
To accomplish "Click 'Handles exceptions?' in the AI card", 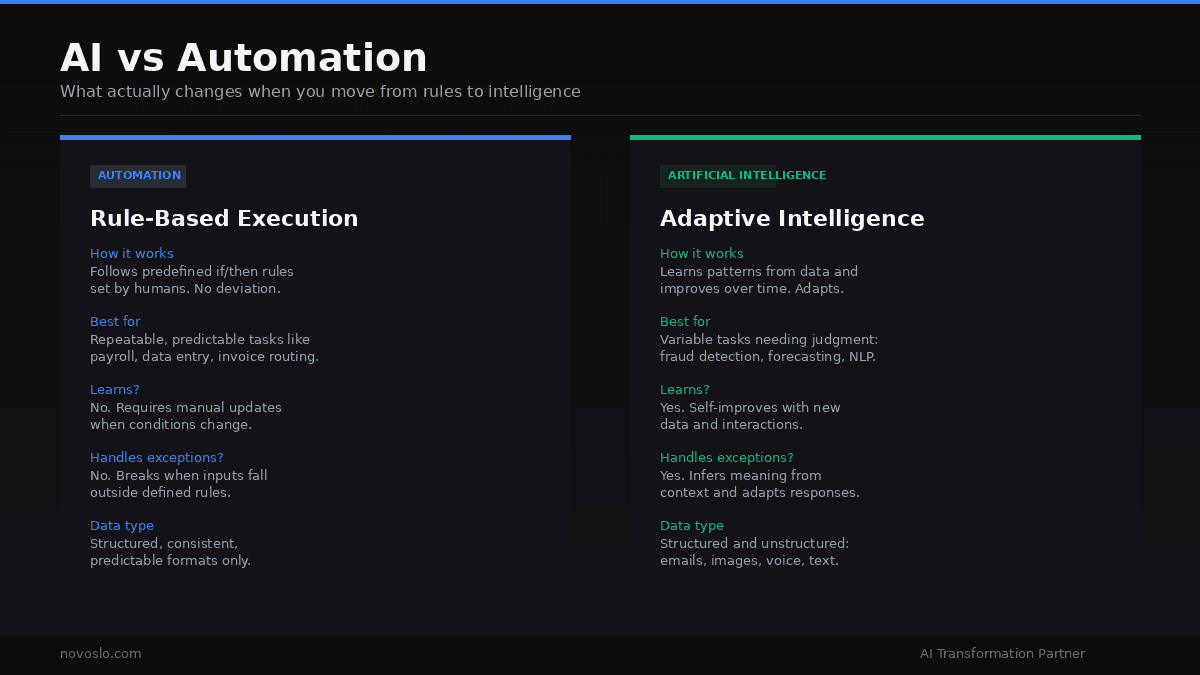I will coord(726,457).
